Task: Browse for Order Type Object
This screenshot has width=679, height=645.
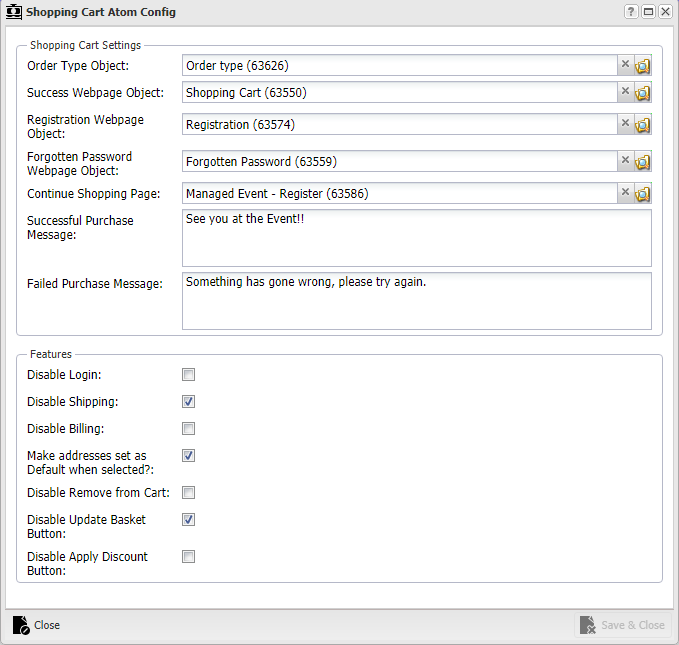Action: click(x=643, y=66)
